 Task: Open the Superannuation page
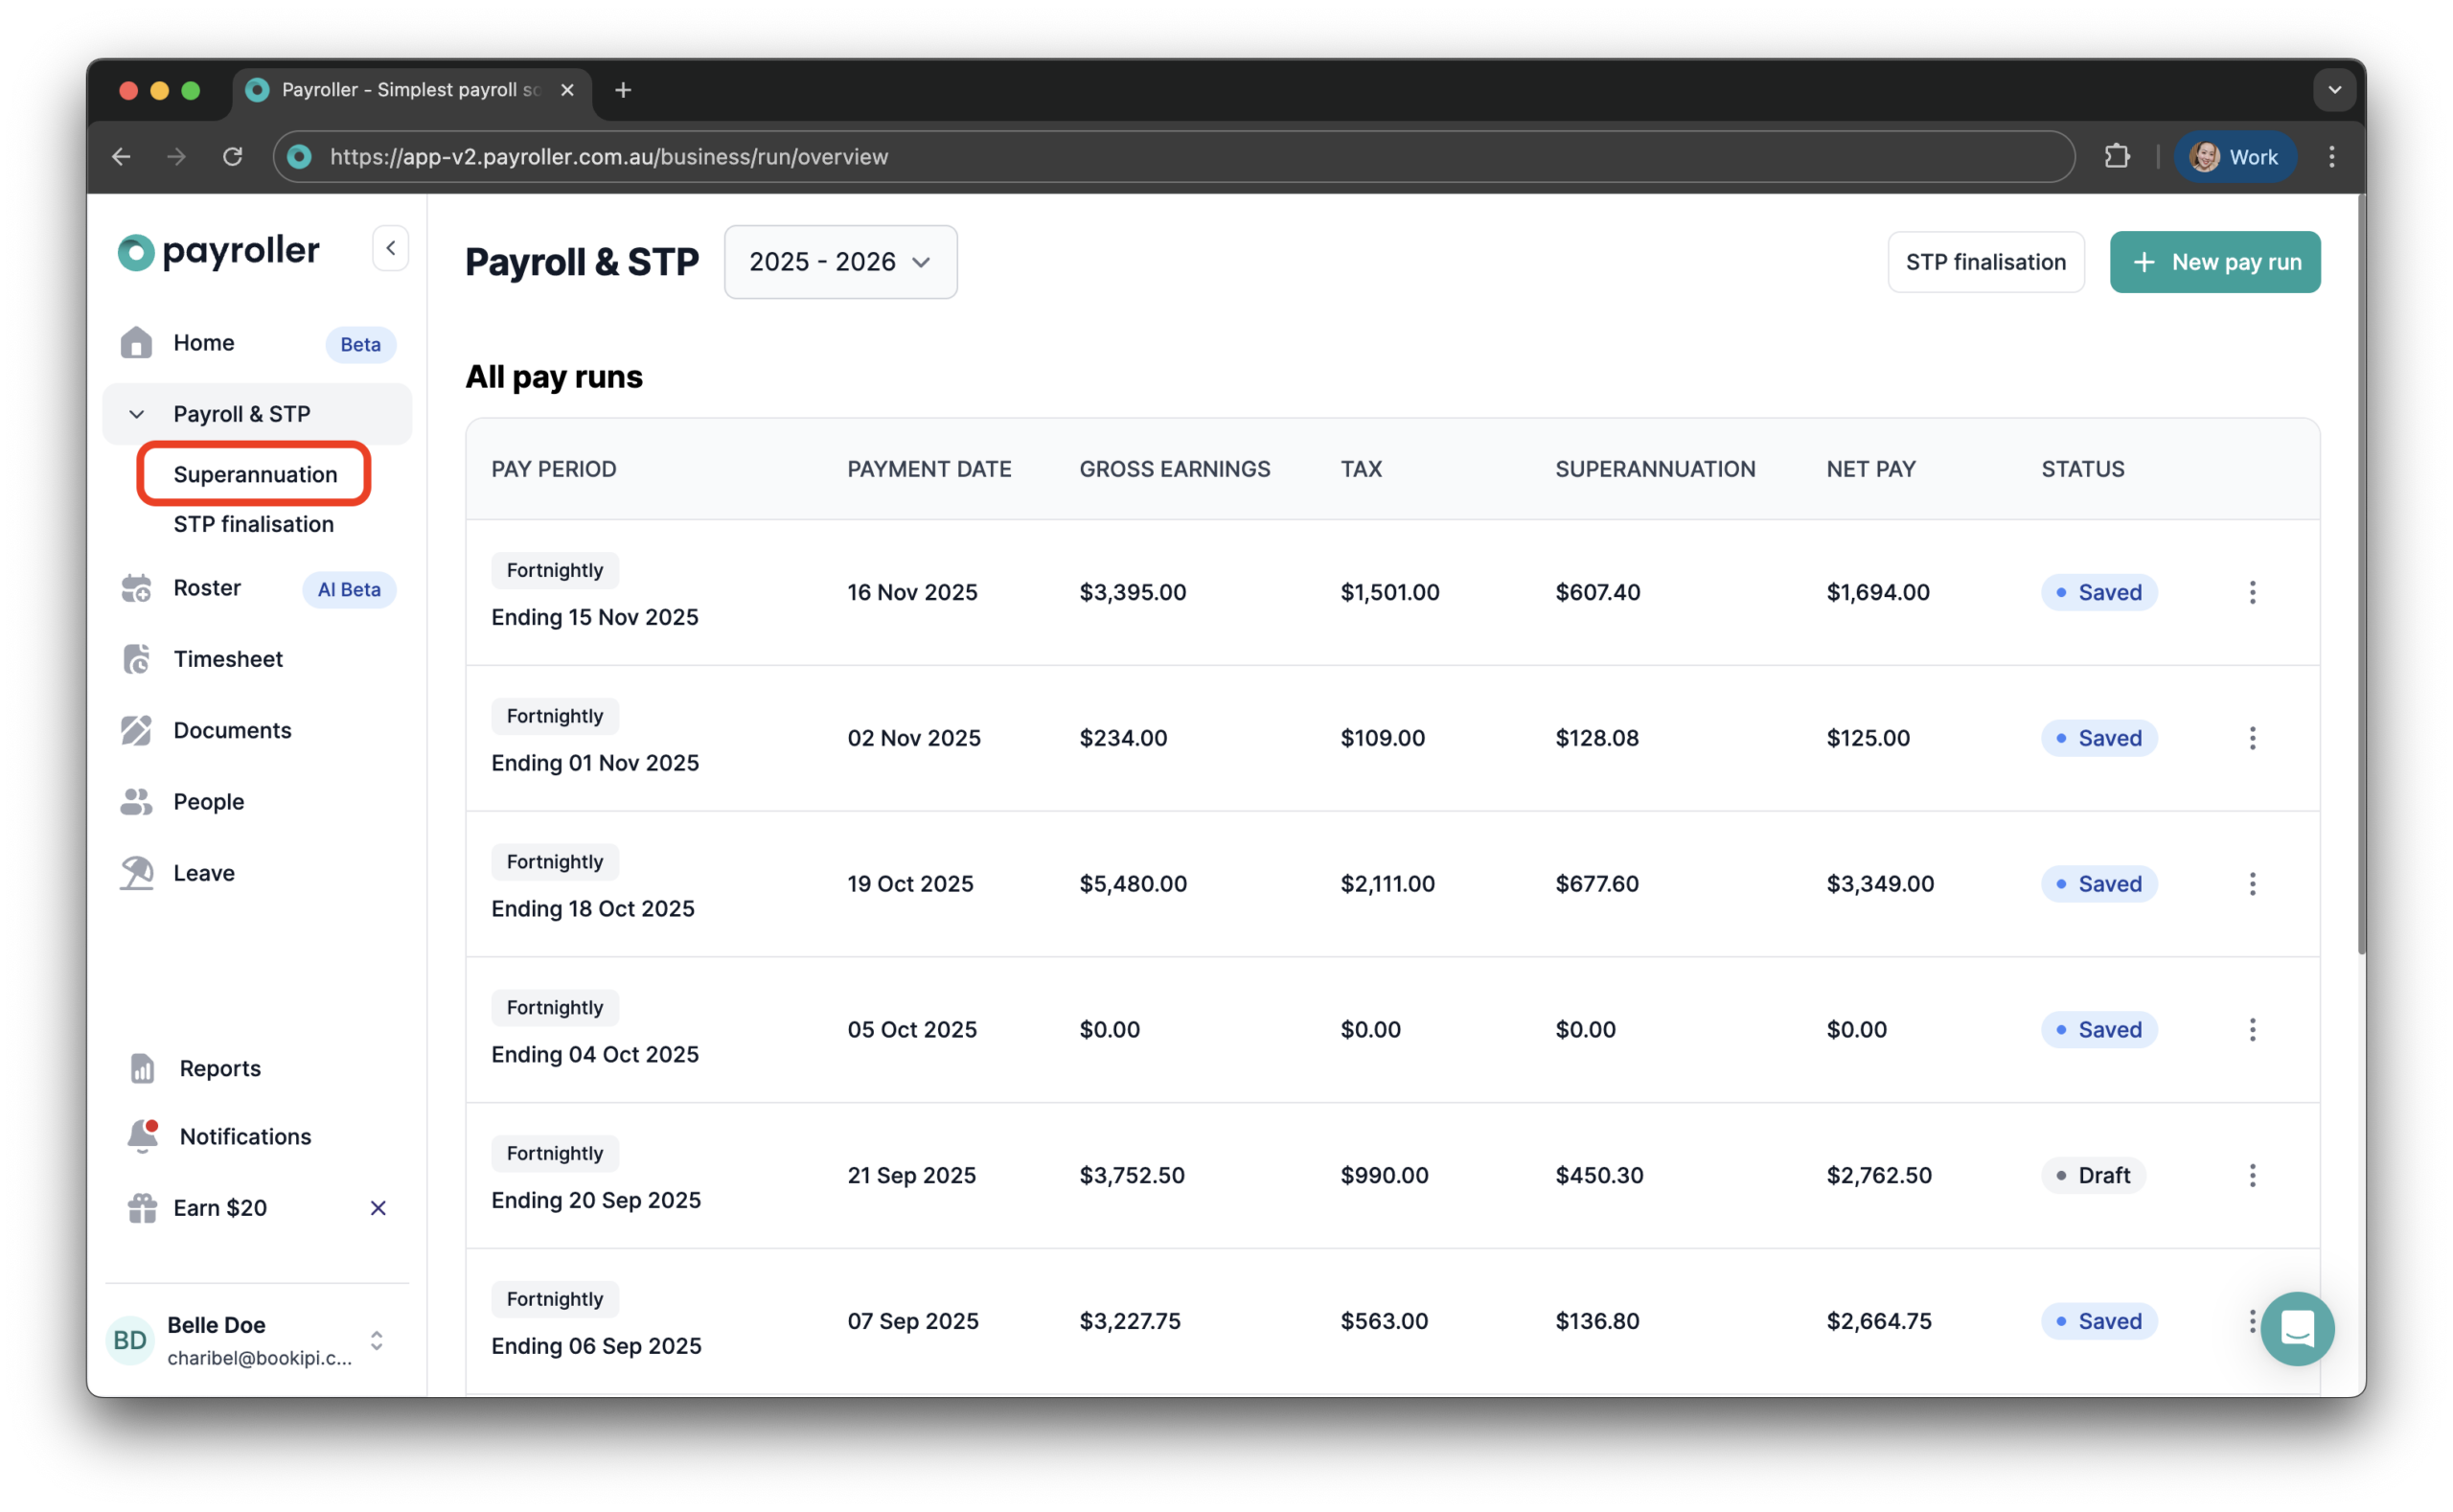(253, 474)
